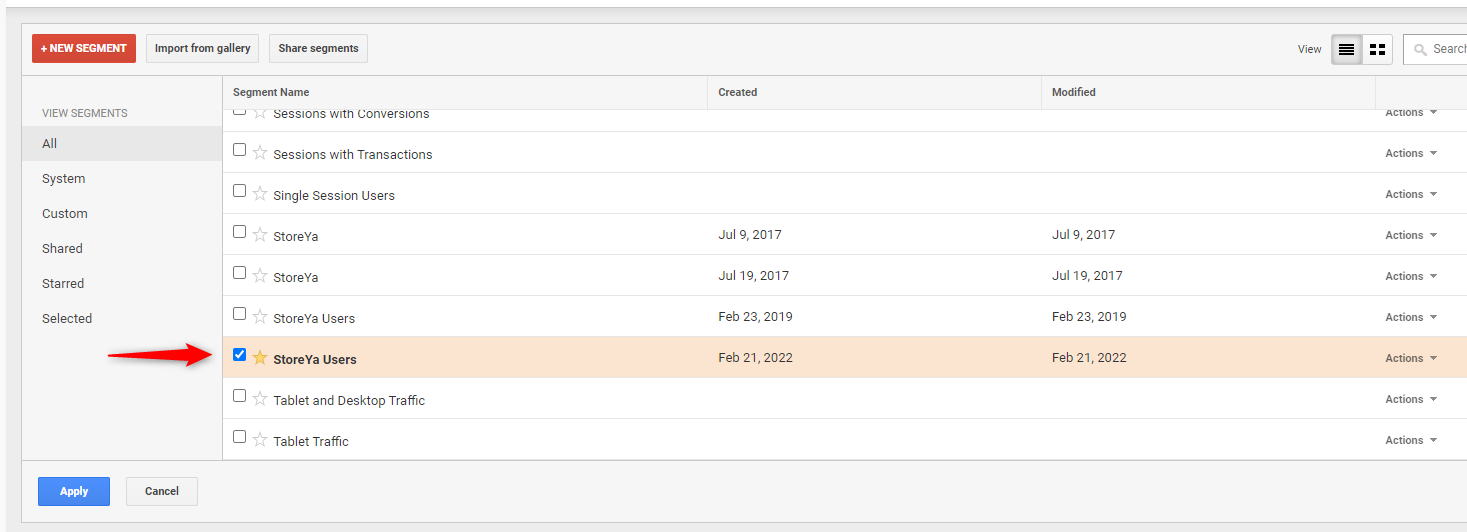1467x532 pixels.
Task: Star the Tablet and Desktop Traffic segment
Action: (x=260, y=399)
